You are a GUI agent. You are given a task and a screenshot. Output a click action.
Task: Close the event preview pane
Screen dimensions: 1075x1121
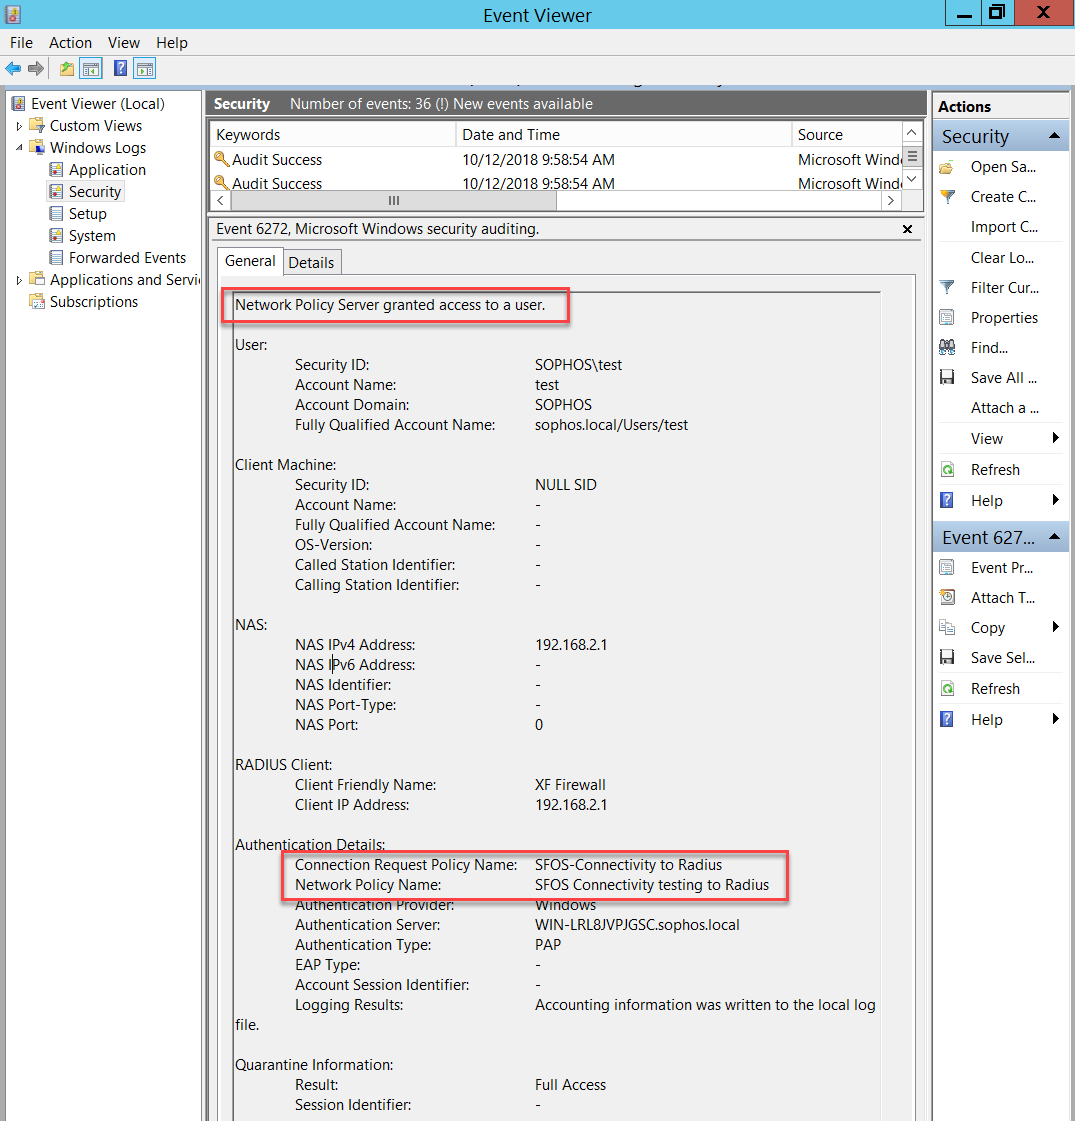click(907, 229)
